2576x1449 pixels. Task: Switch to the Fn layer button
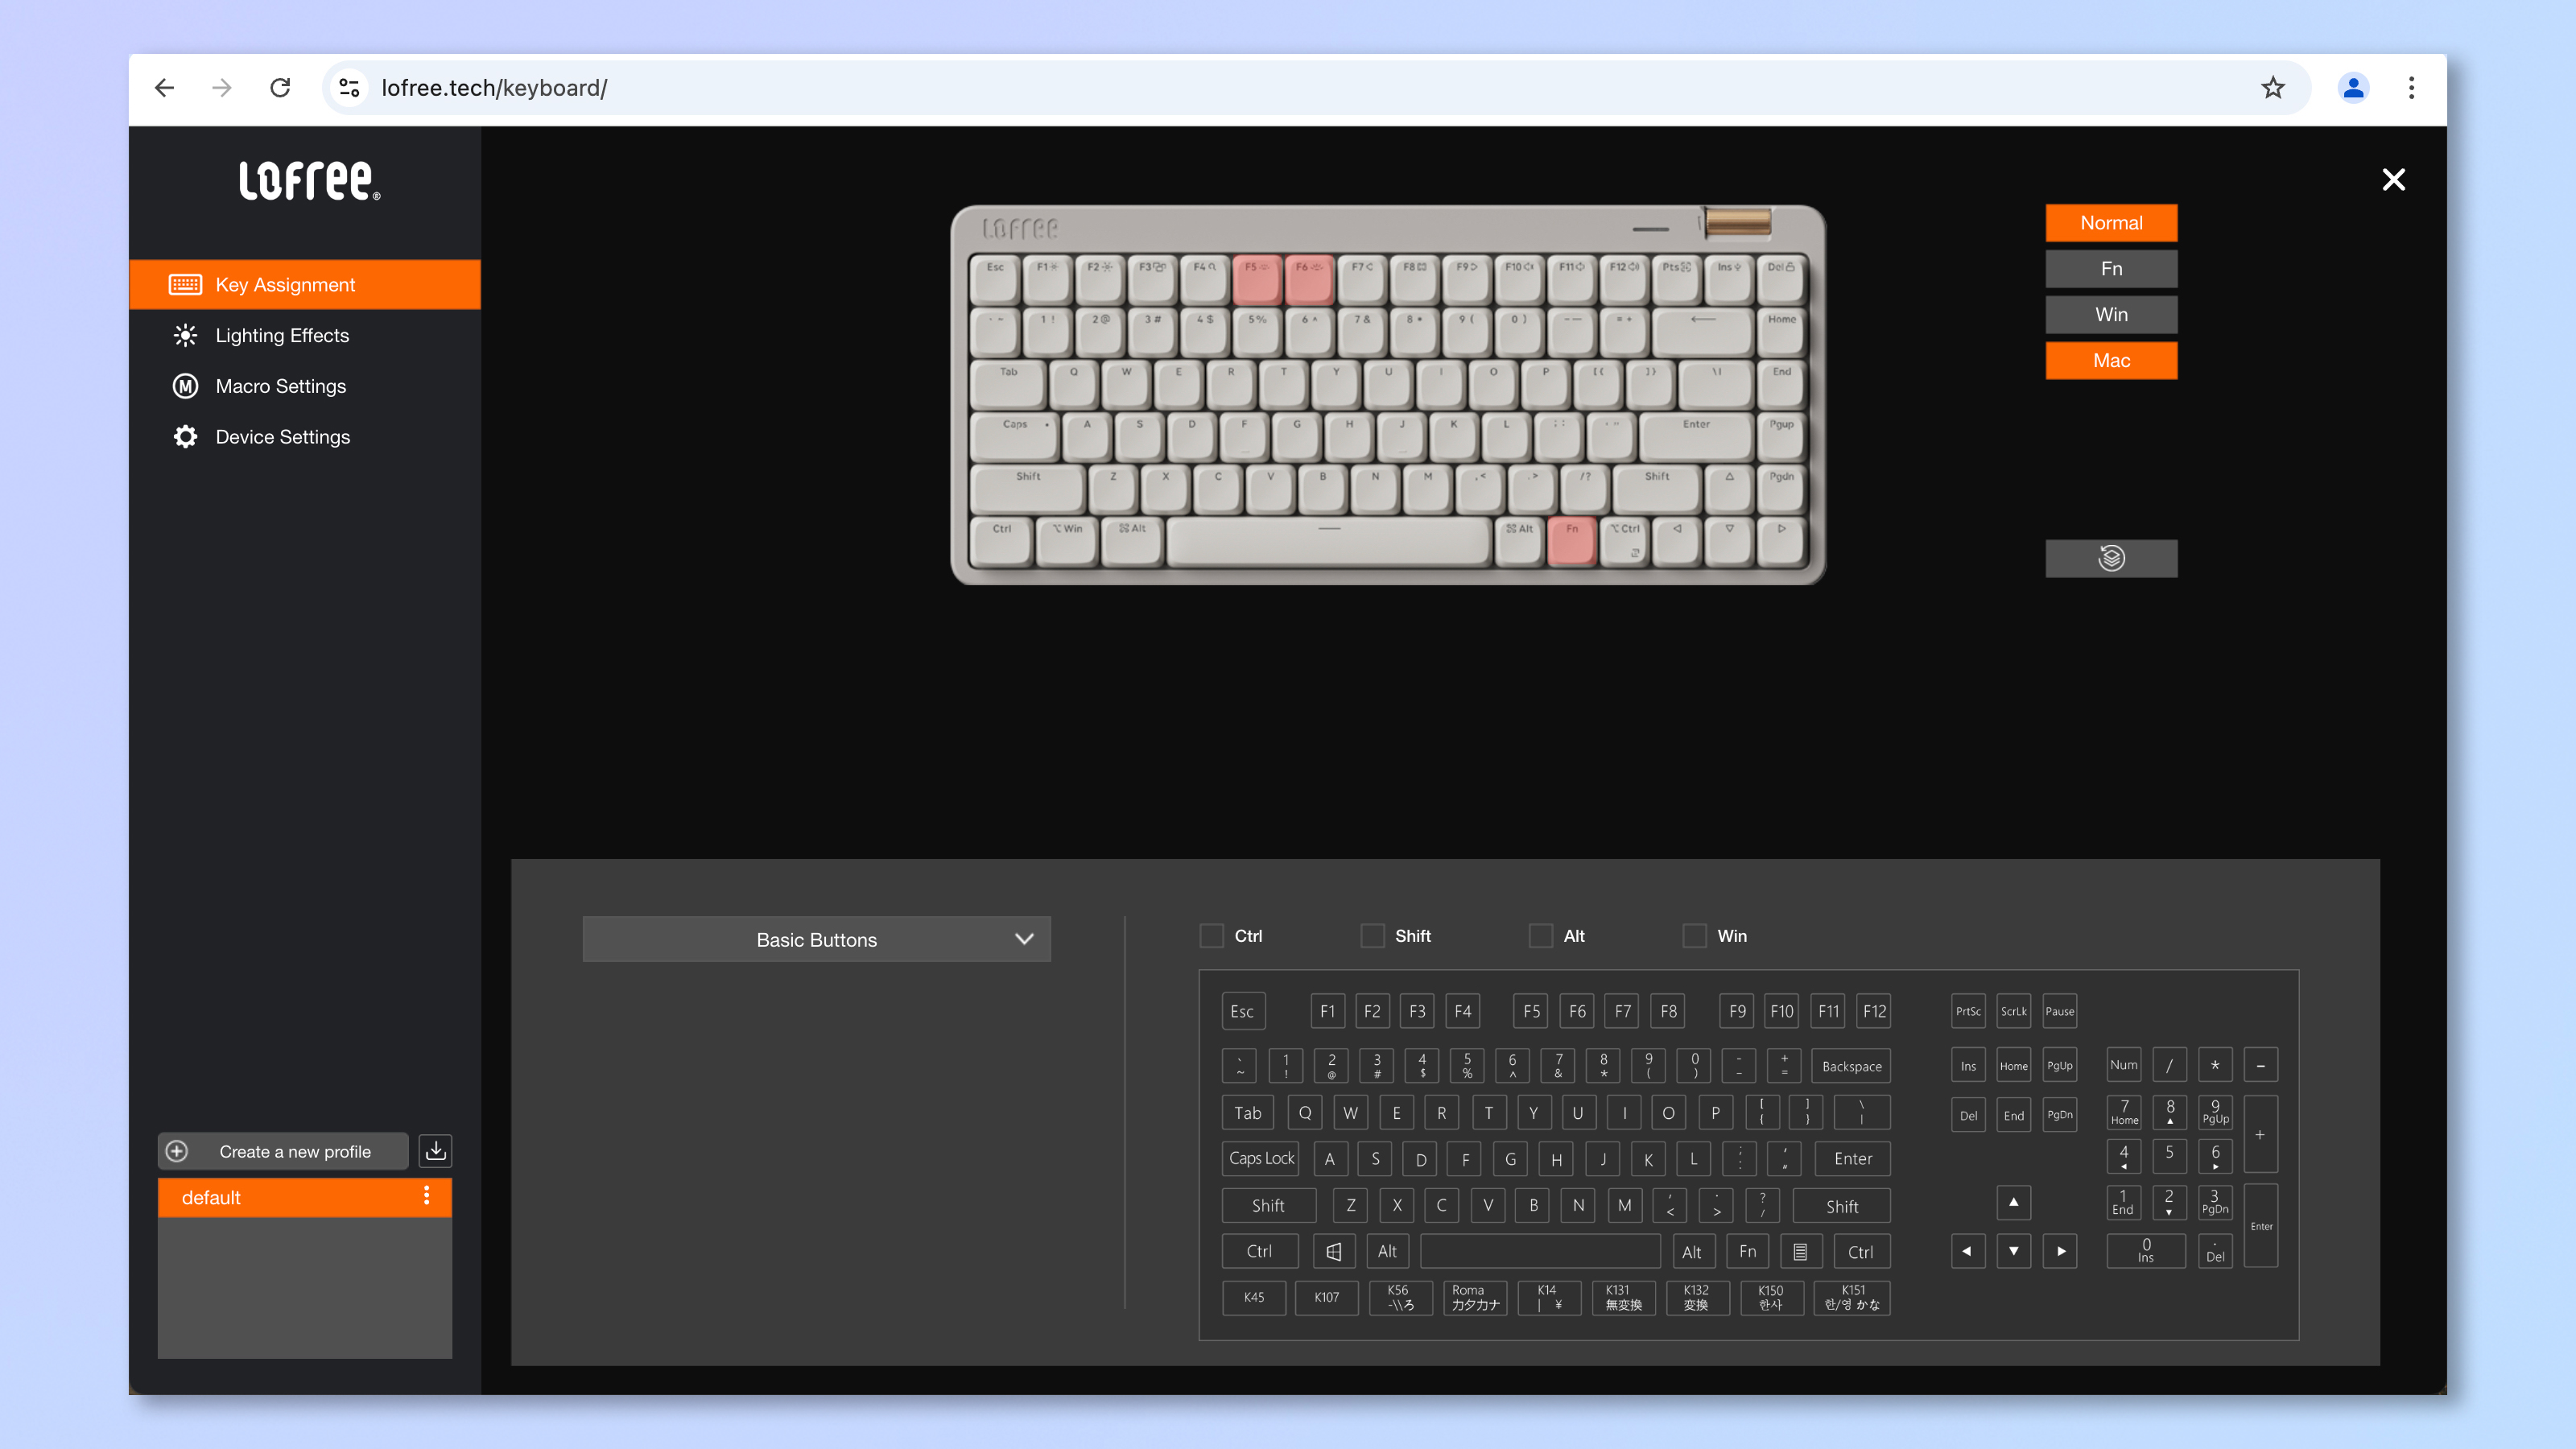(2111, 269)
